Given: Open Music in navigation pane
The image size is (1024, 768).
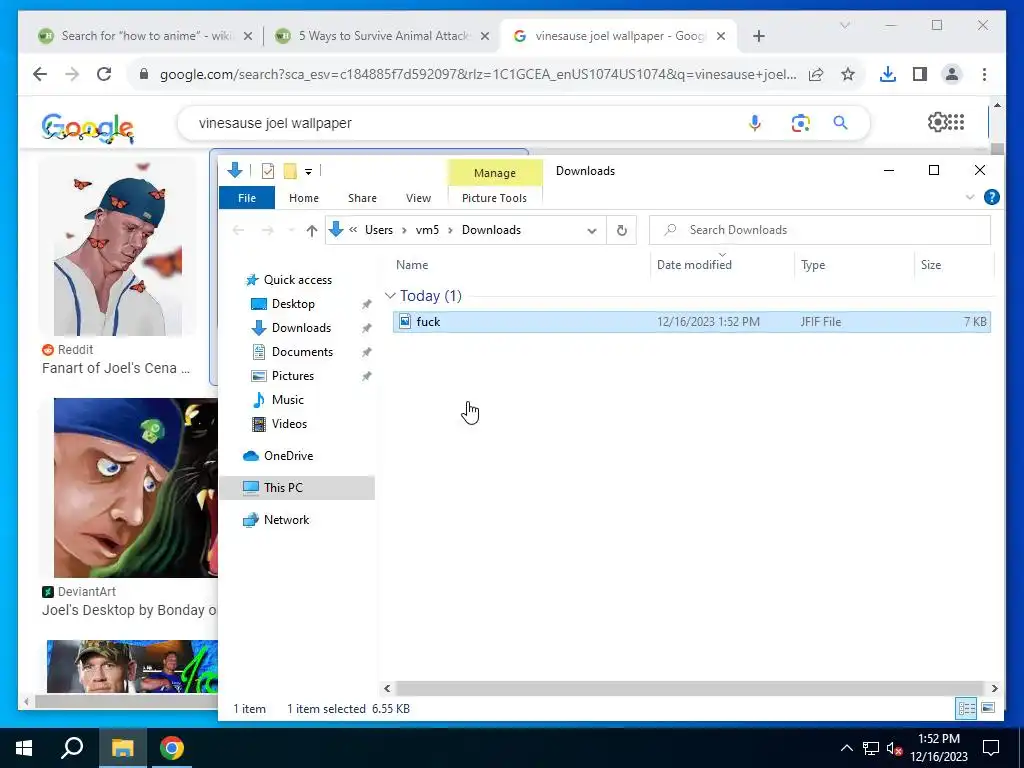Looking at the screenshot, I should [x=287, y=400].
